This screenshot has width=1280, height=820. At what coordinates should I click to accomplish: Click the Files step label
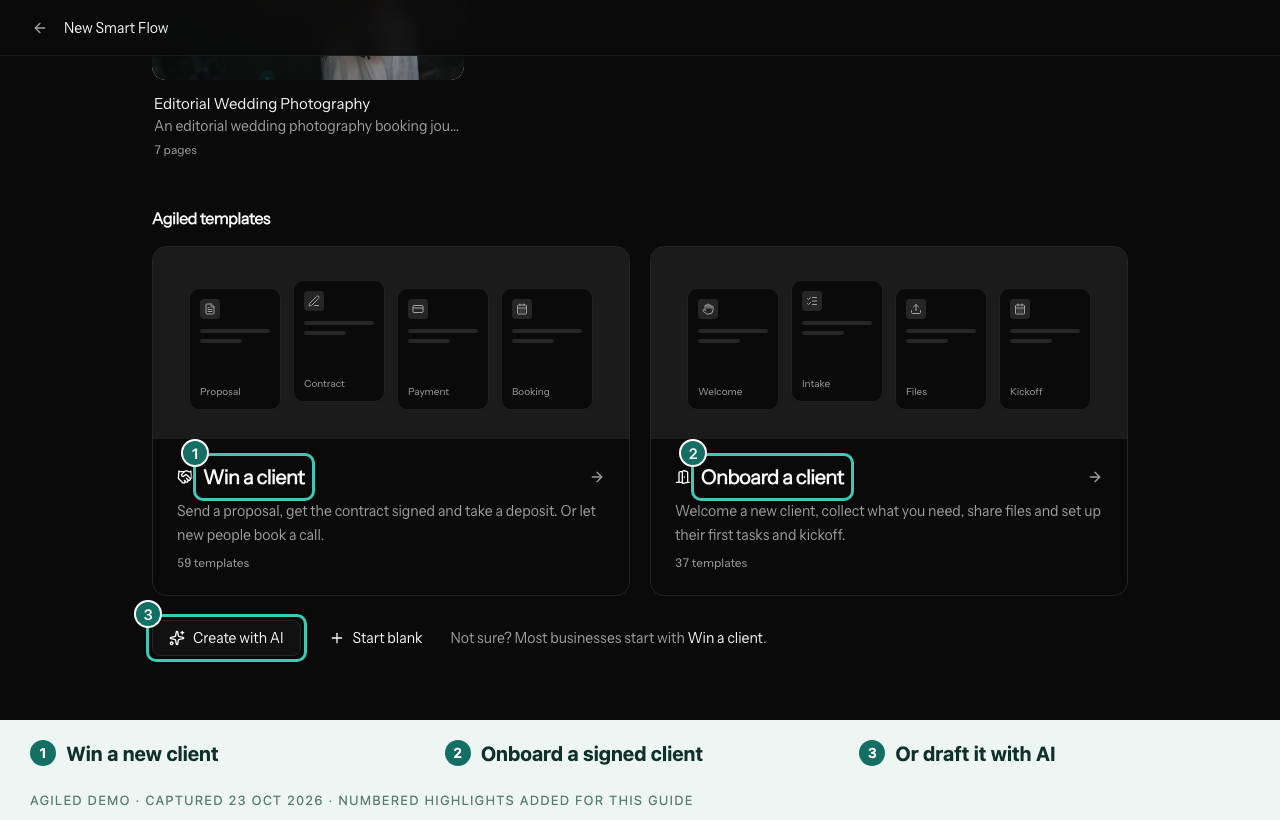tap(916, 392)
